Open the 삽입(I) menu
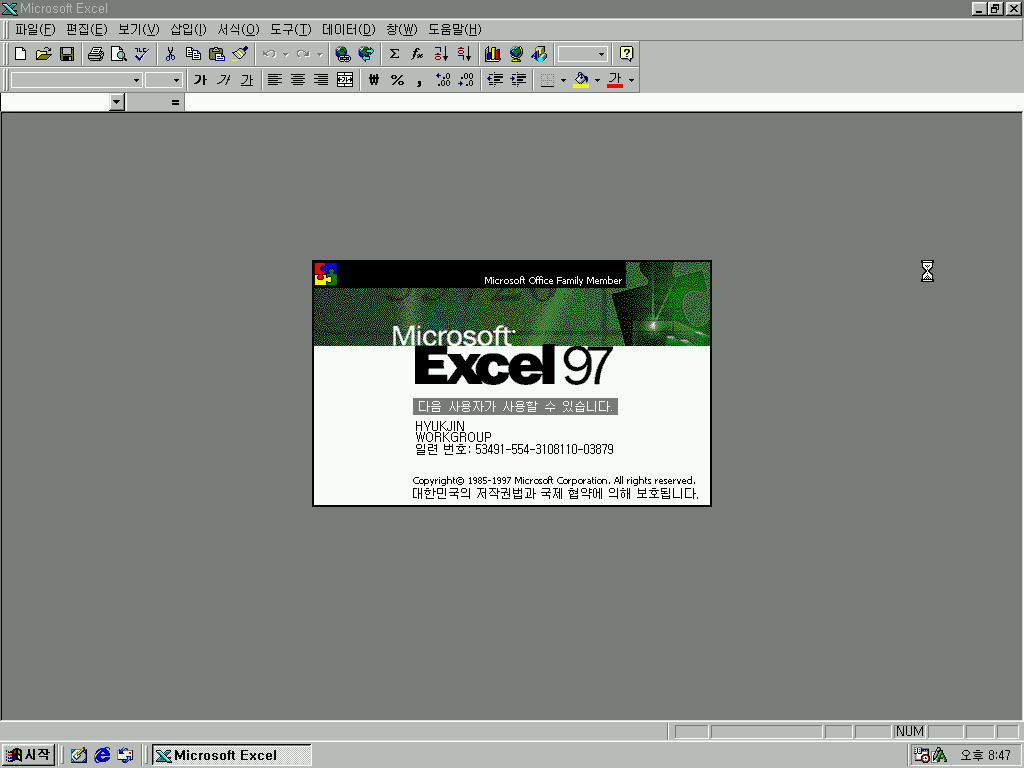 (188, 29)
